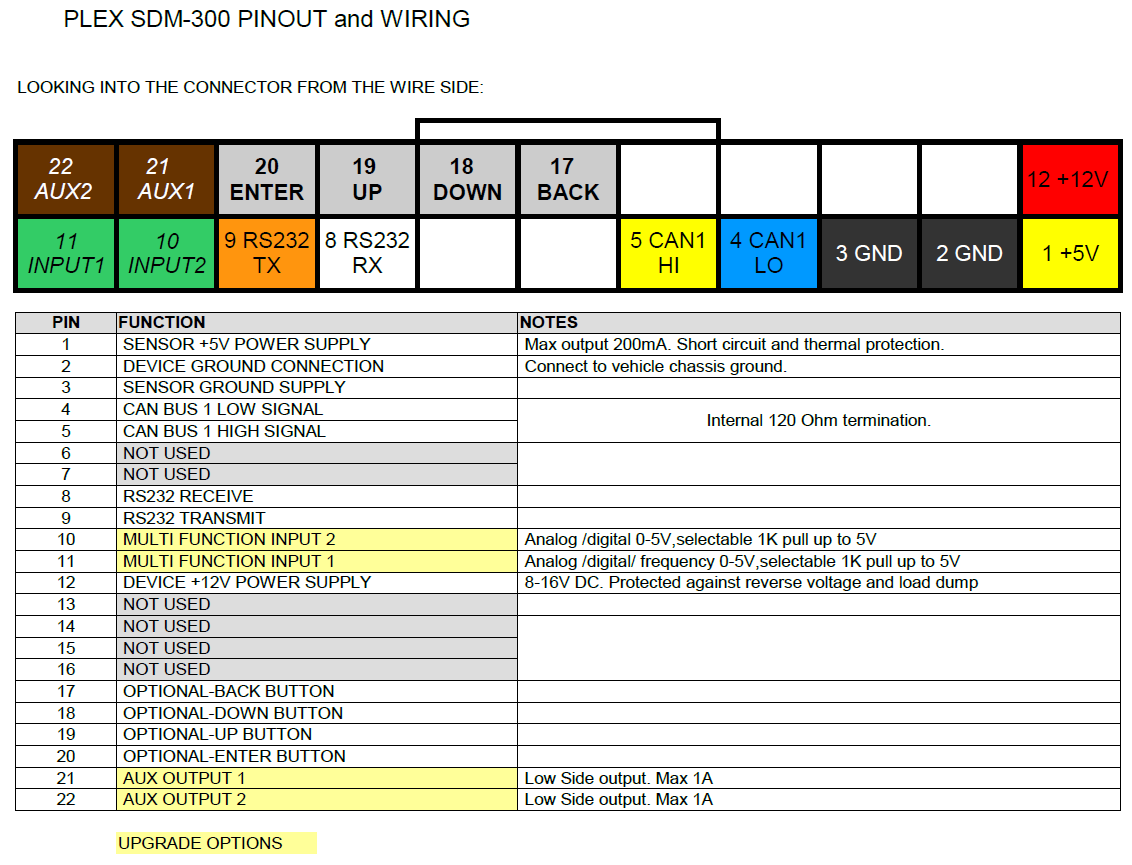Click the green 11 INPUT1 cell
The width and height of the screenshot is (1132, 865).
(66, 253)
